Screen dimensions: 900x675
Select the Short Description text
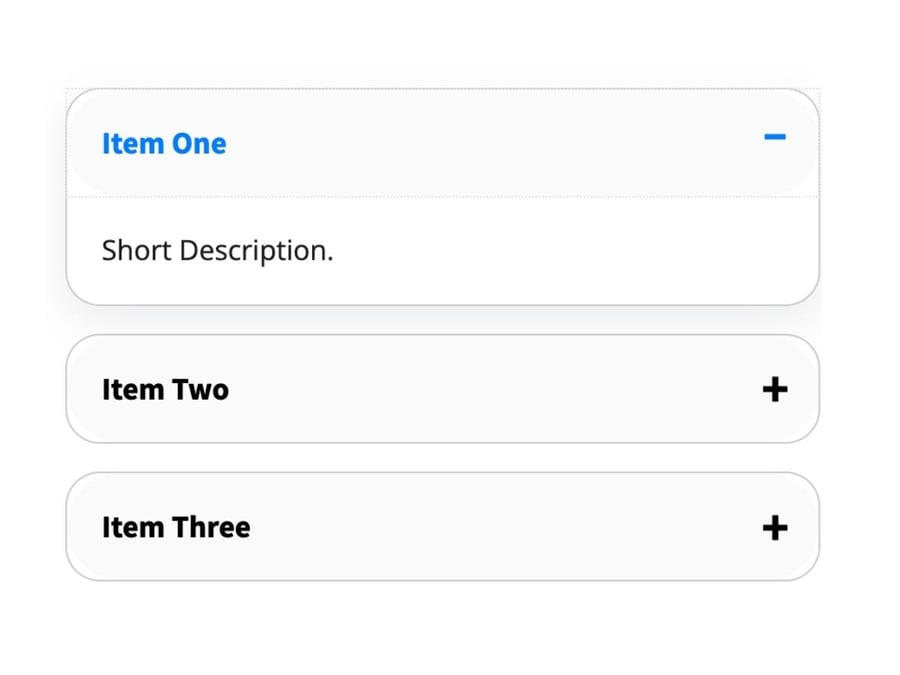click(x=217, y=250)
